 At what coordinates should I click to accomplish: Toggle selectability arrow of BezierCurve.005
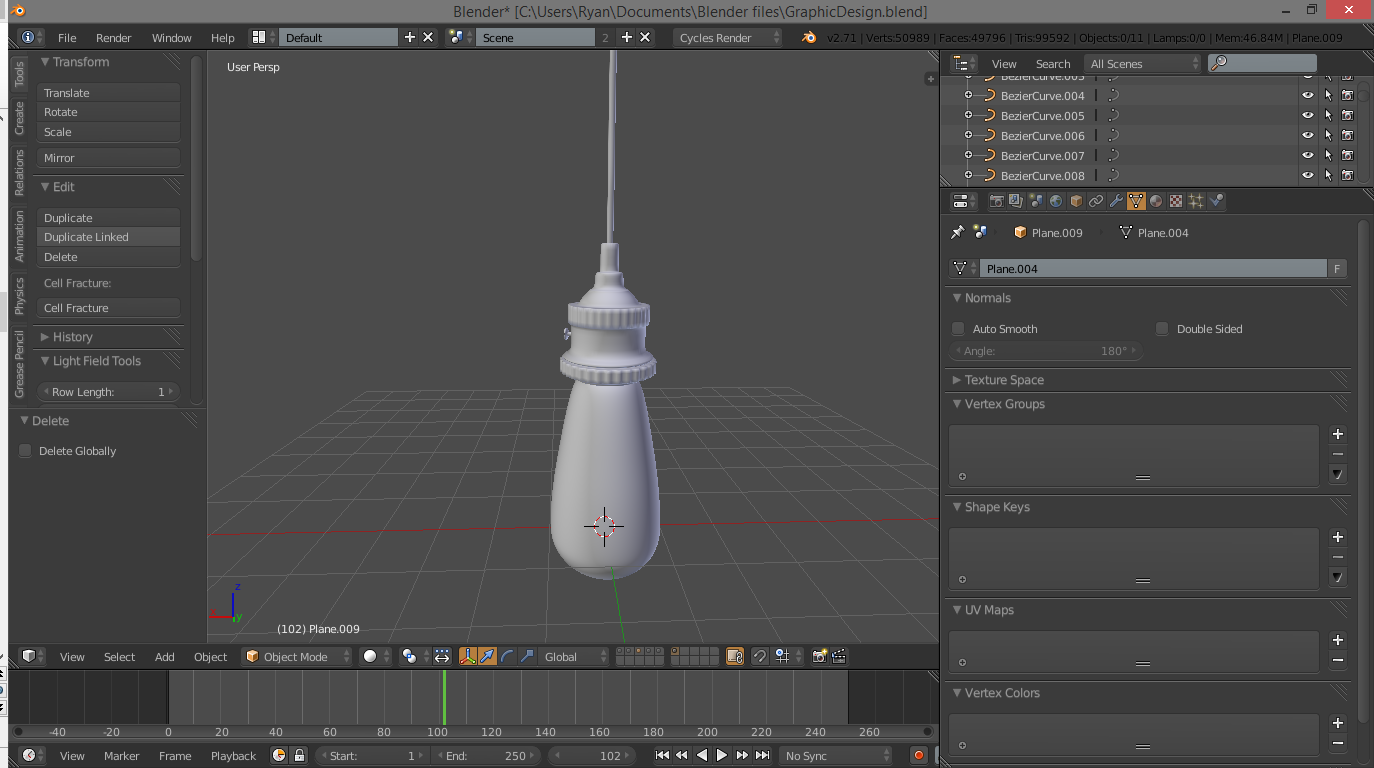click(x=1328, y=116)
